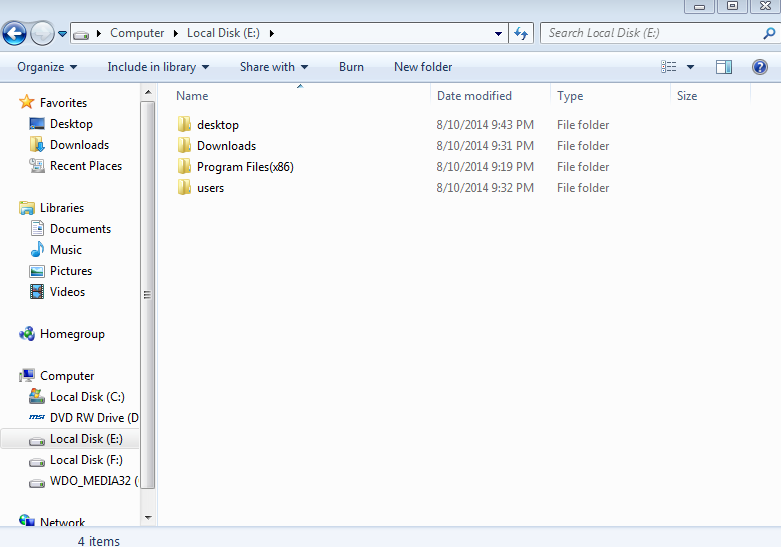Click the Videos library film icon
The image size is (781, 547).
pos(37,291)
